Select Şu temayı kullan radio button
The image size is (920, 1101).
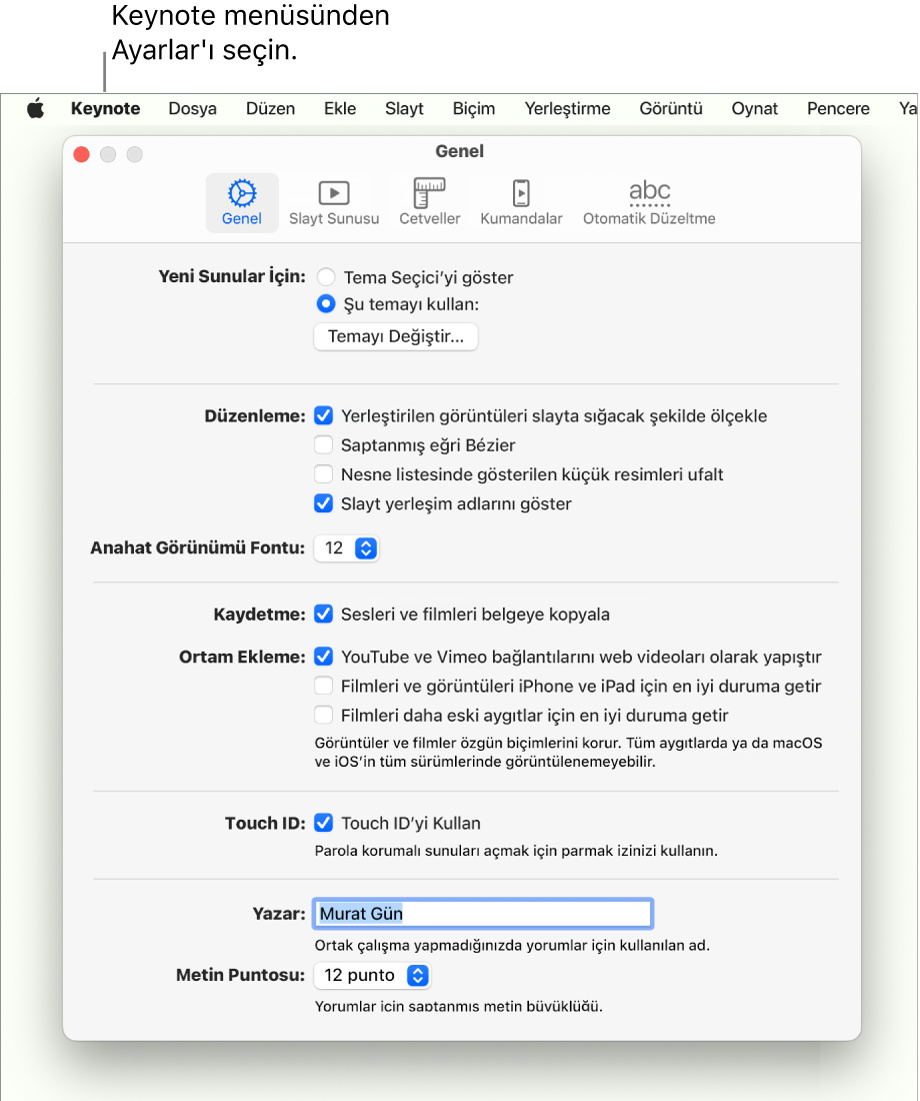point(326,304)
